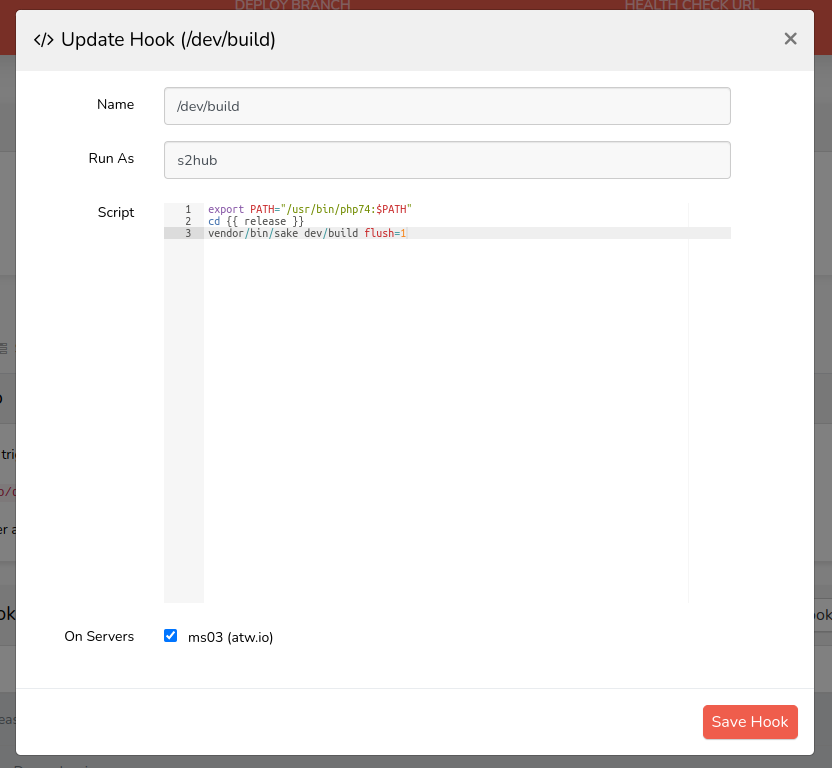Click the code brackets icon in dialog title
The height and width of the screenshot is (768, 832).
point(44,40)
